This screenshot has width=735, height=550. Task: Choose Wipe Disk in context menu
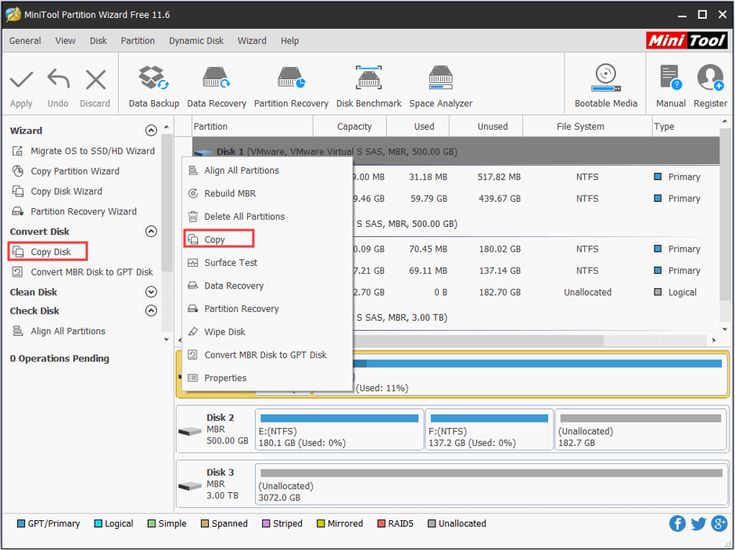(x=267, y=332)
